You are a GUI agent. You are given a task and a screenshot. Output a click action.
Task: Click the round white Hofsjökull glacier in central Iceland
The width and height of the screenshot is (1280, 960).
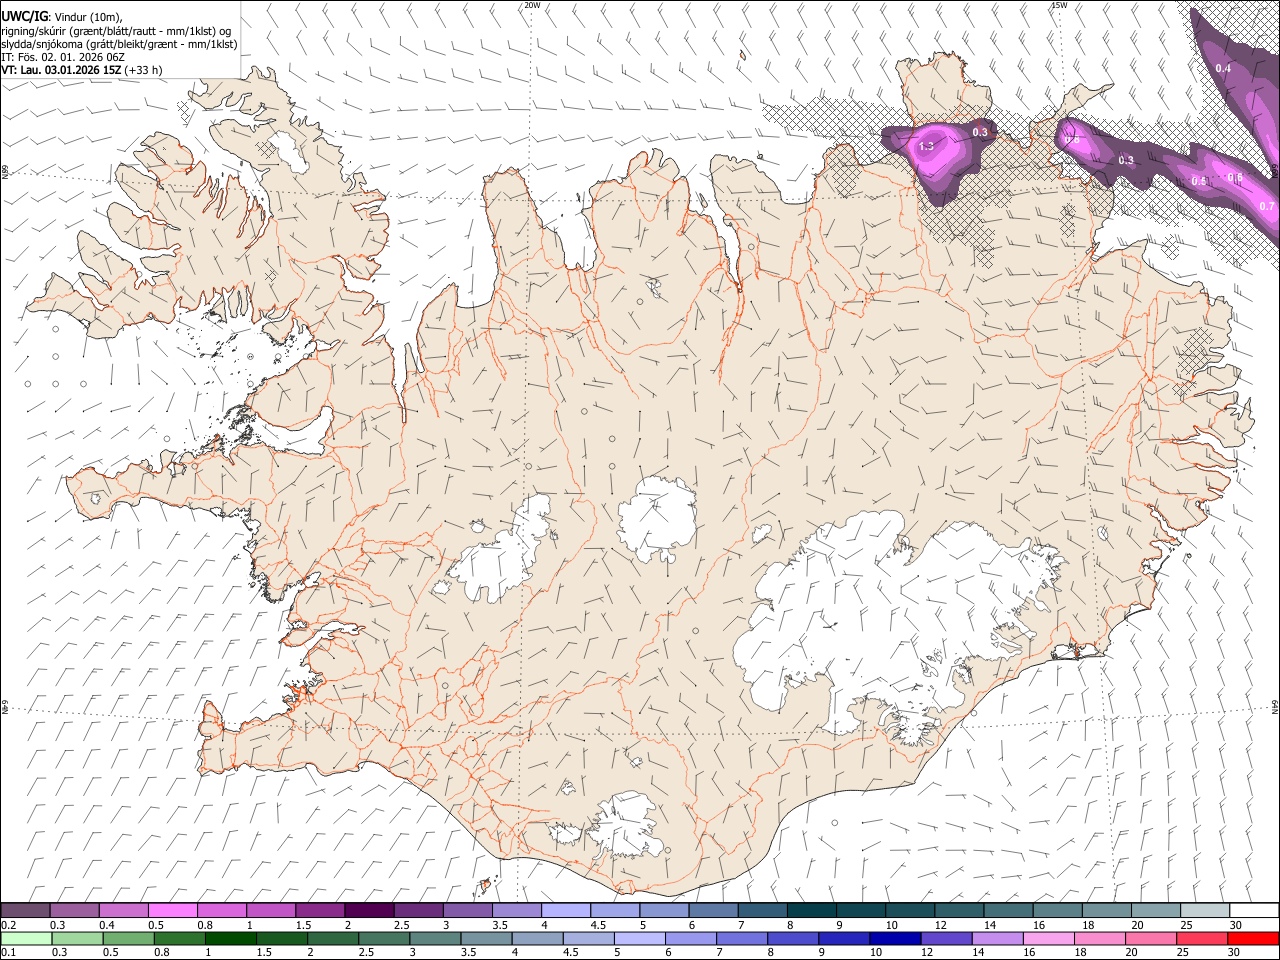pos(657,518)
